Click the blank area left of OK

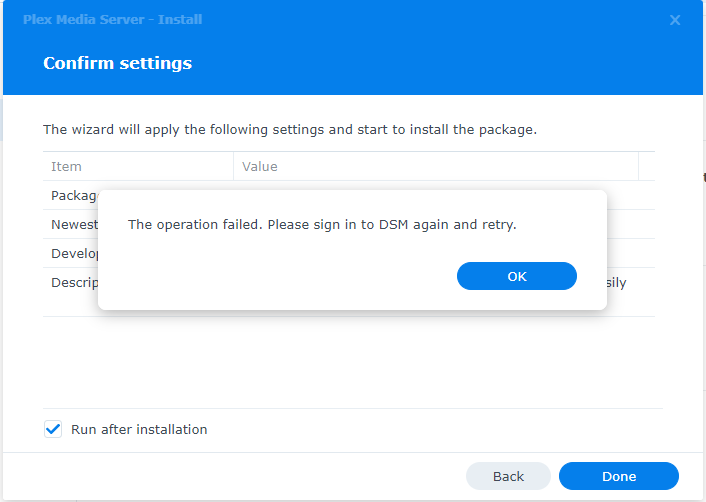pos(280,276)
